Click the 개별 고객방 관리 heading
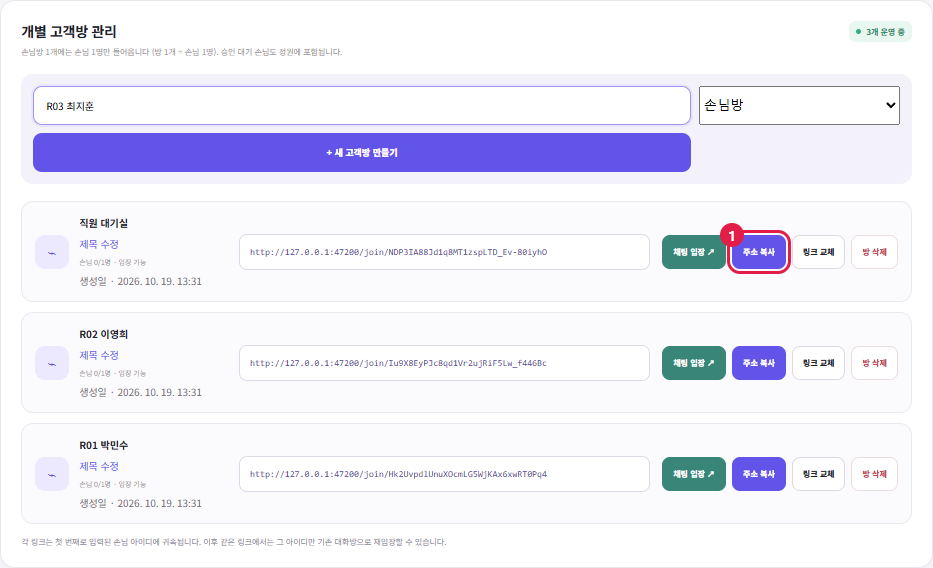933x568 pixels. click(x=69, y=31)
